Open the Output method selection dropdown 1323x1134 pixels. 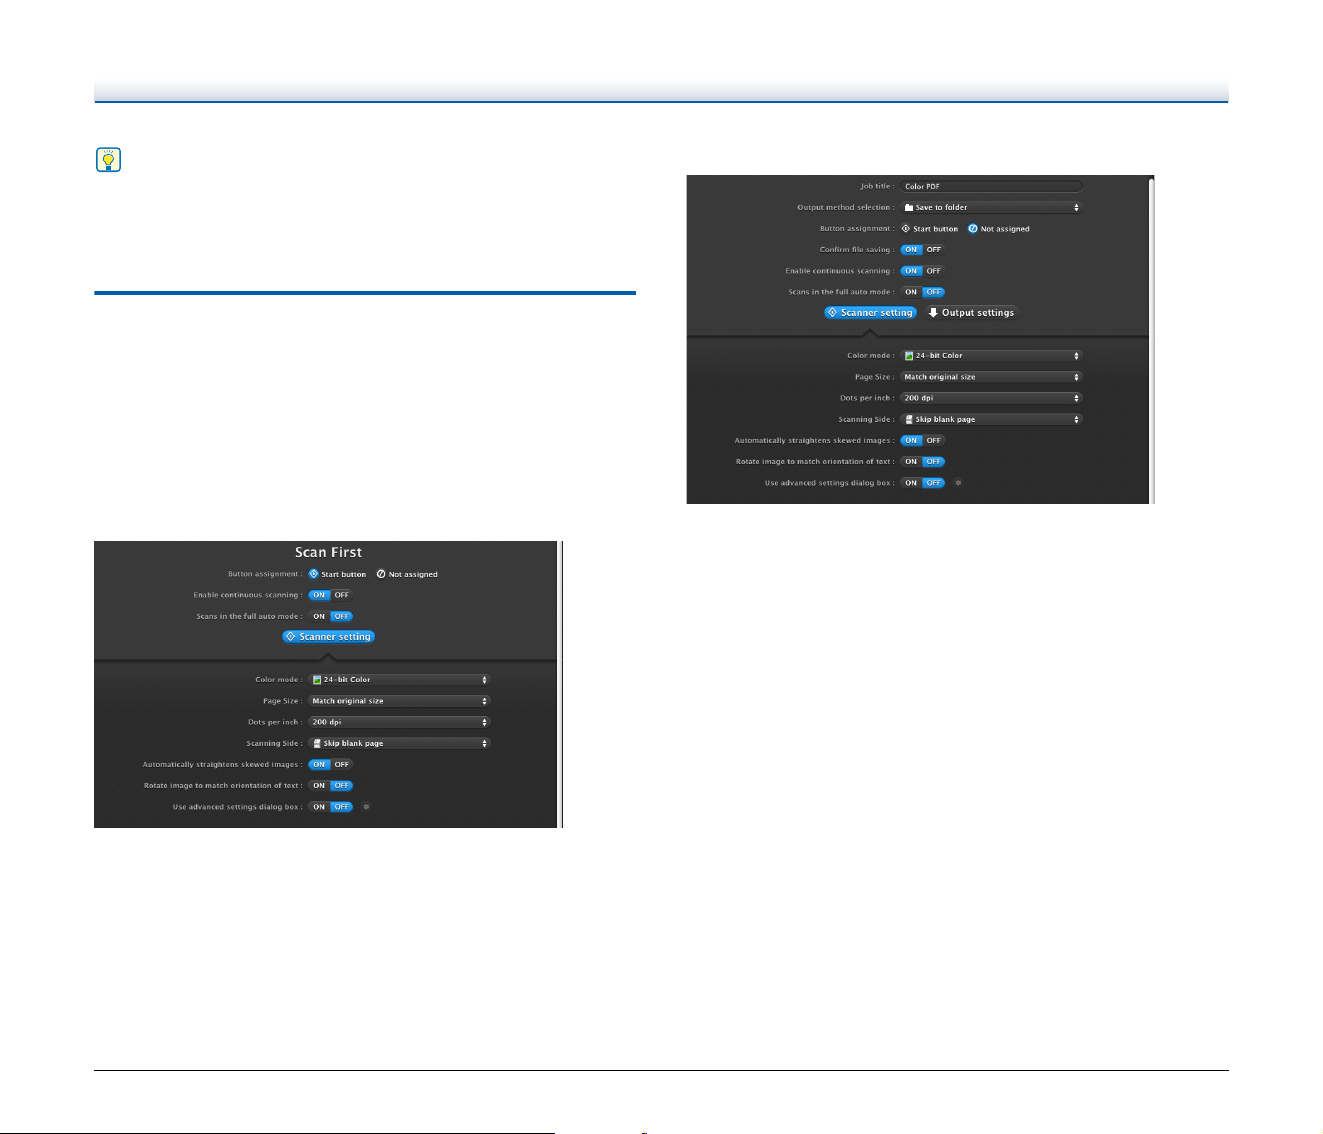coord(991,208)
